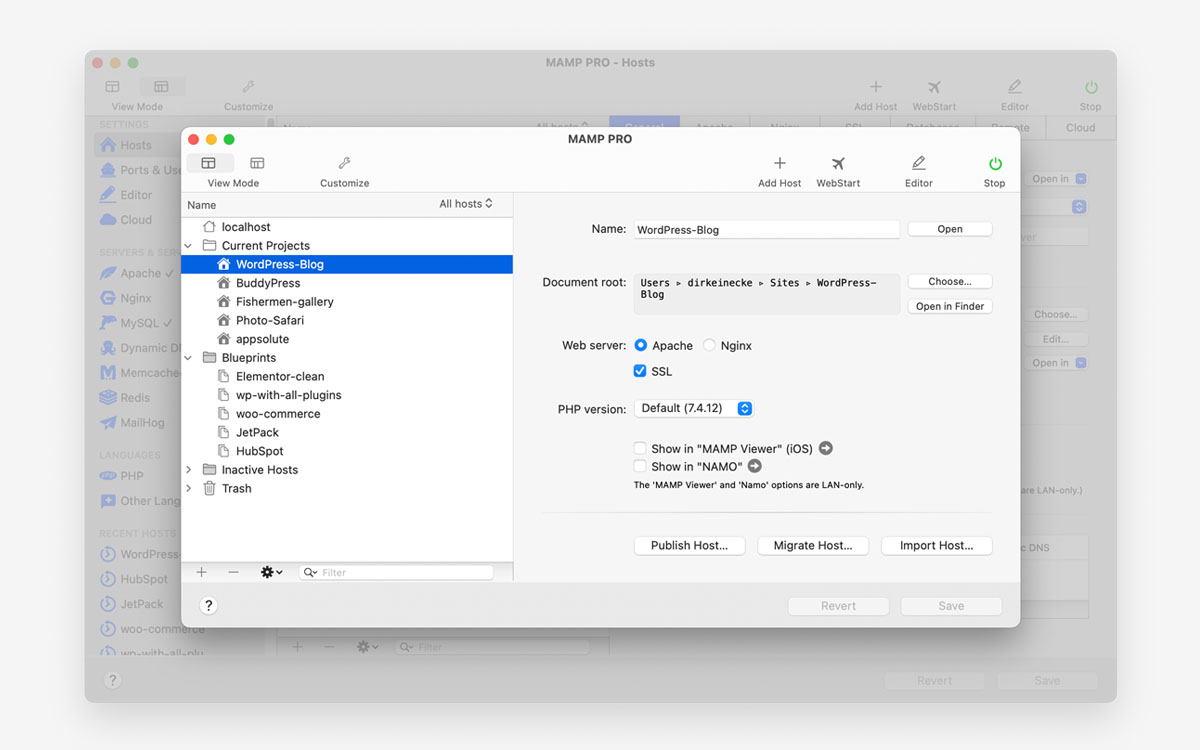Viewport: 1200px width, 750px height.
Task: Expand the Inactive Hosts group
Action: pyautogui.click(x=188, y=470)
